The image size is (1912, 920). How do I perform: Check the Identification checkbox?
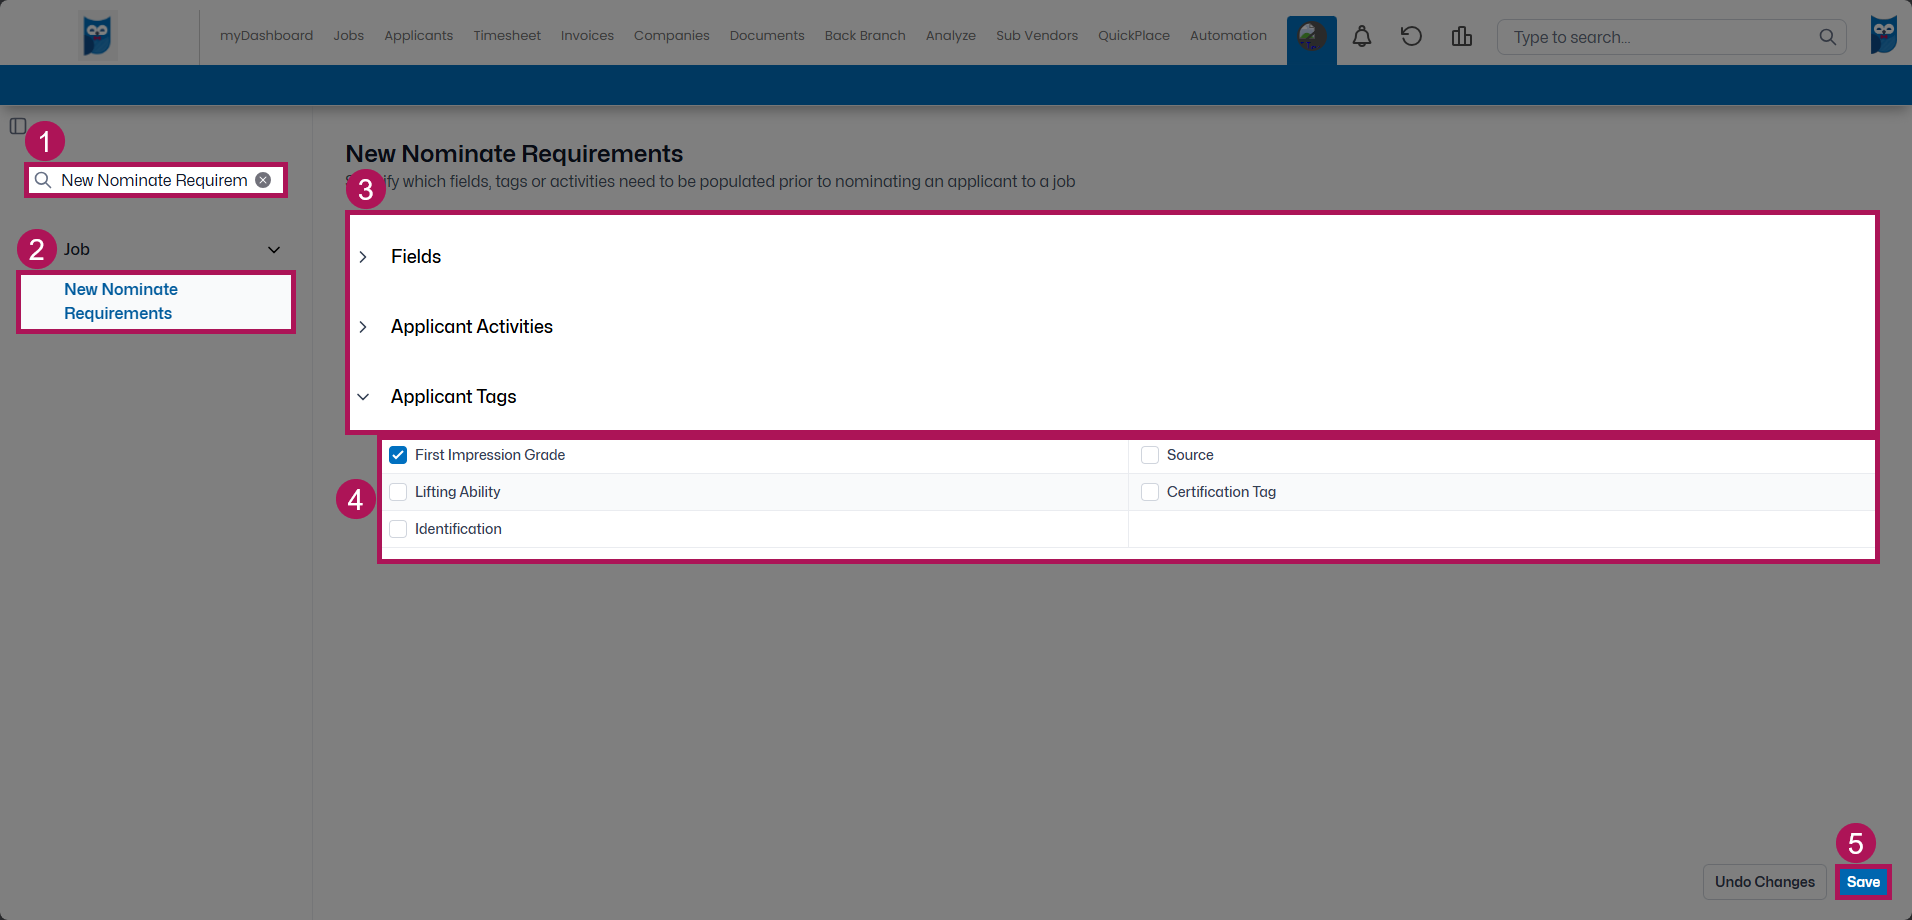click(398, 529)
